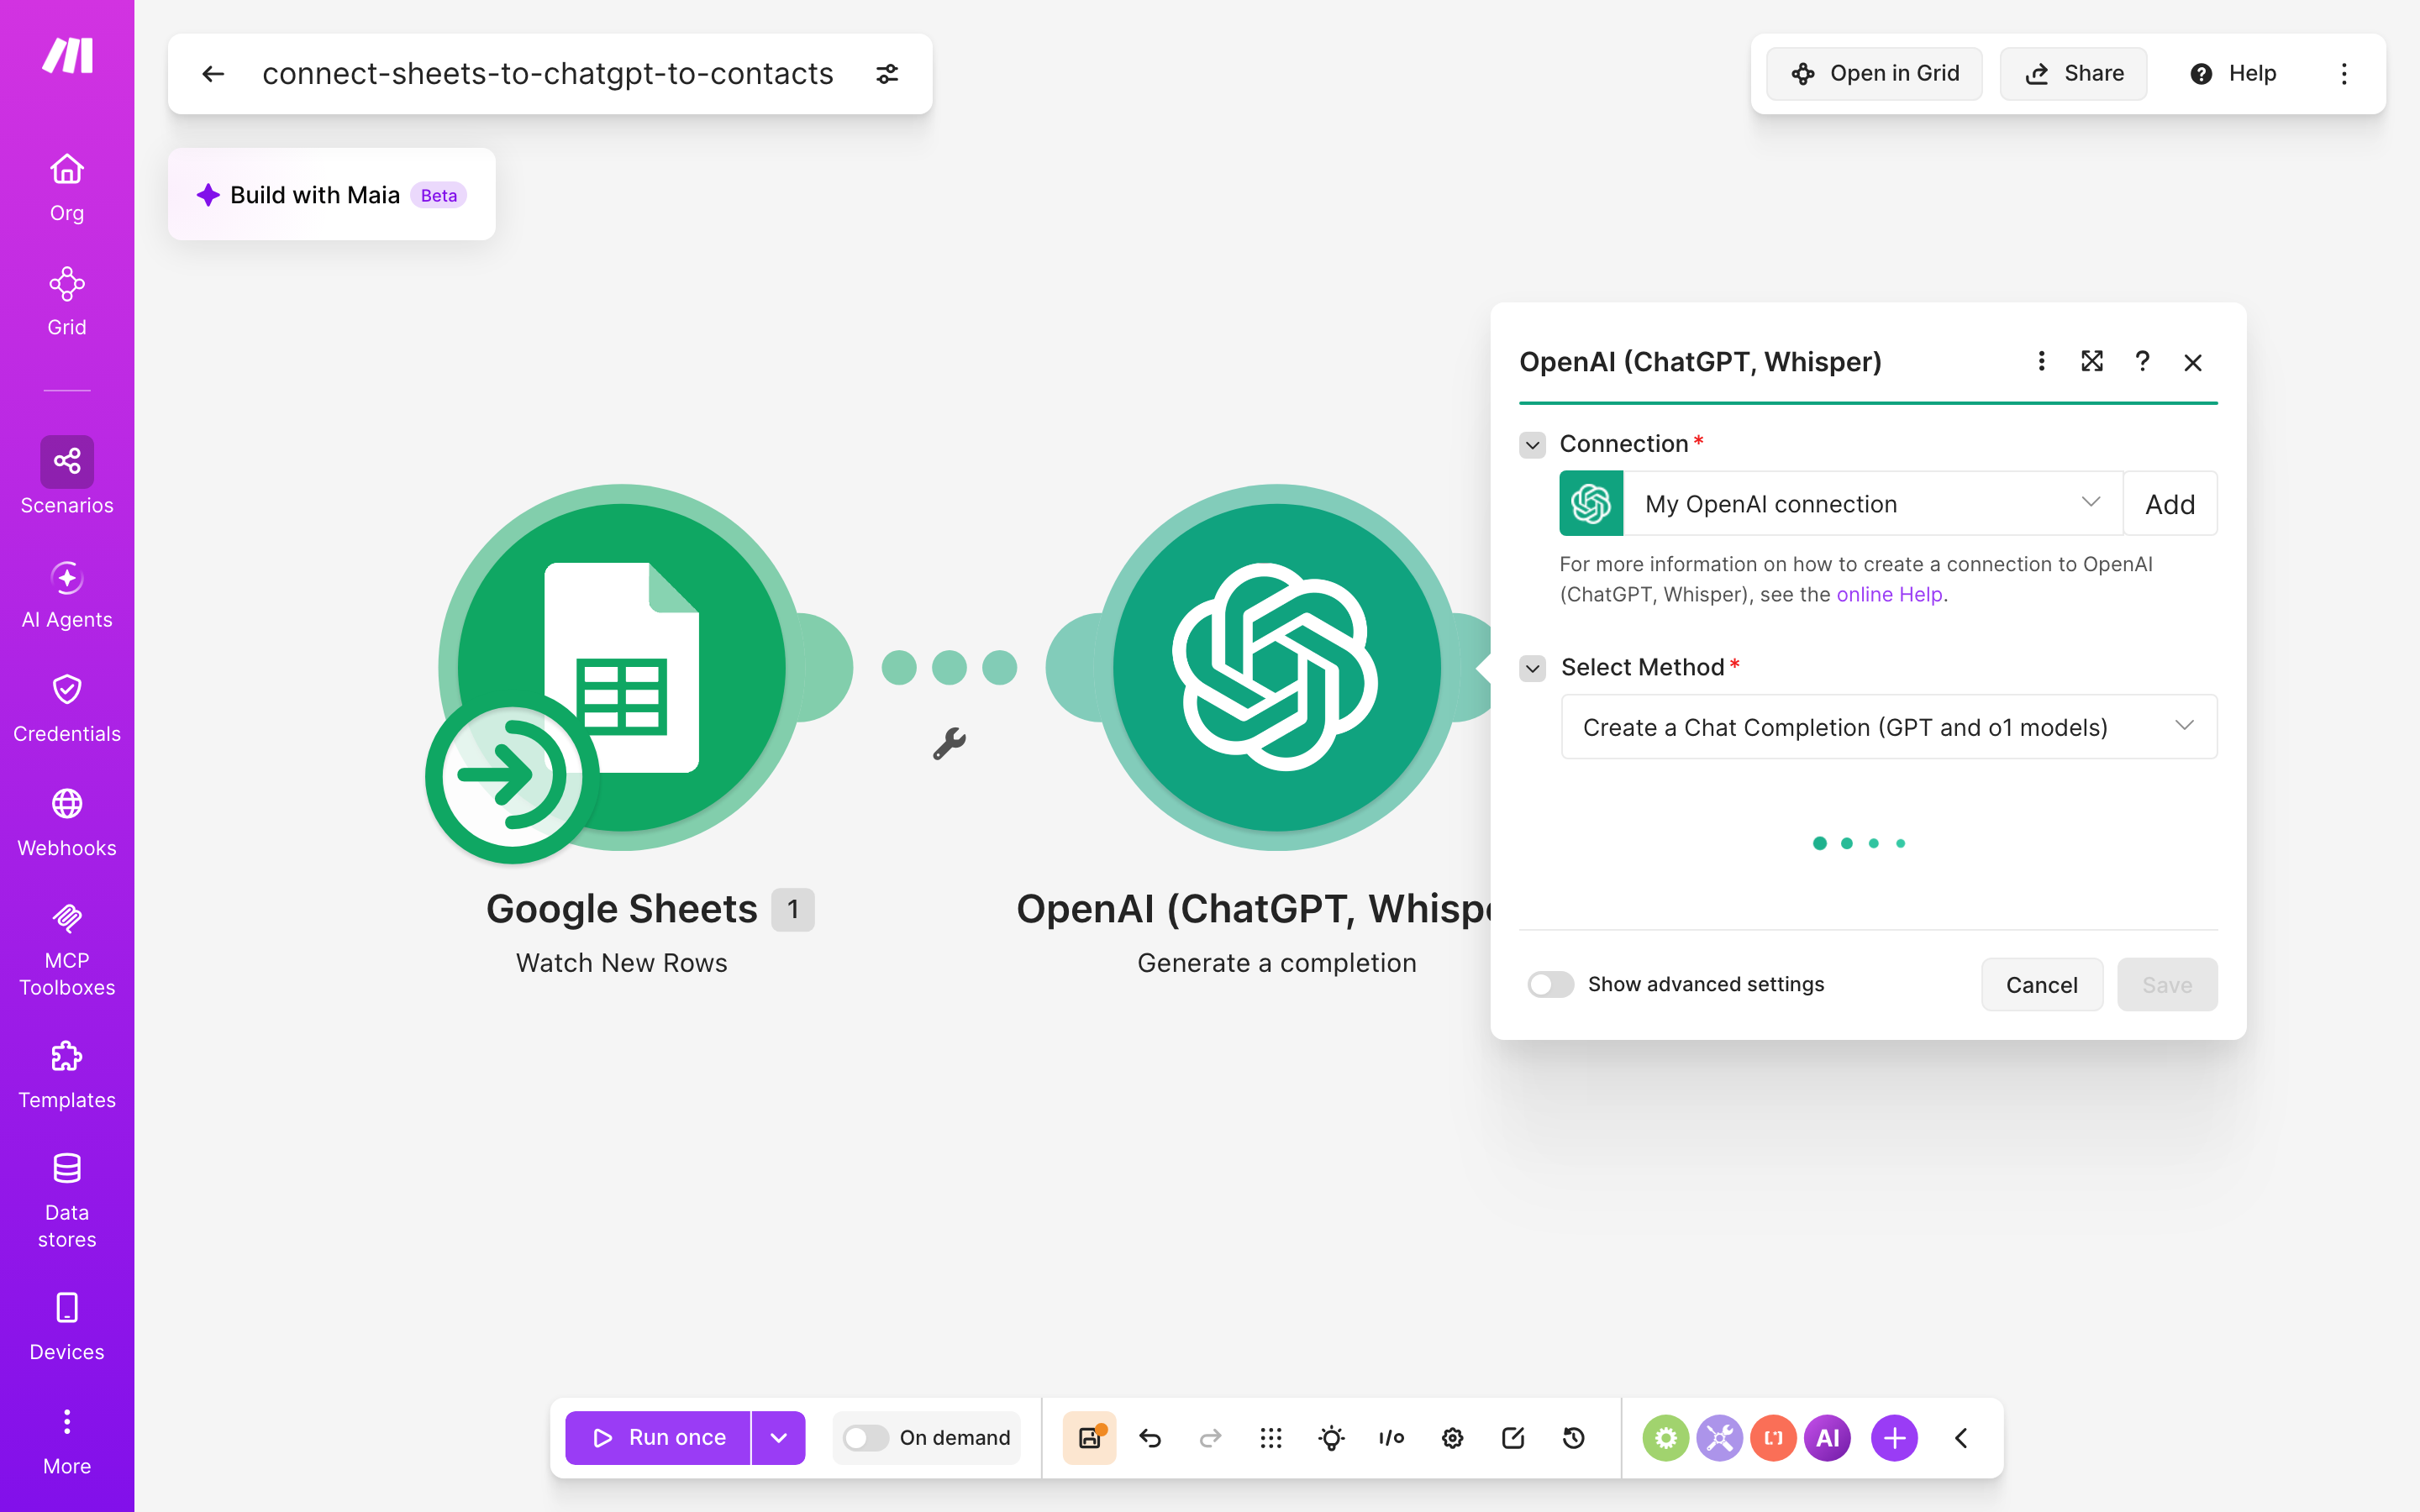
Task: Open scenario inputs and outputs icon
Action: pos(1392,1438)
